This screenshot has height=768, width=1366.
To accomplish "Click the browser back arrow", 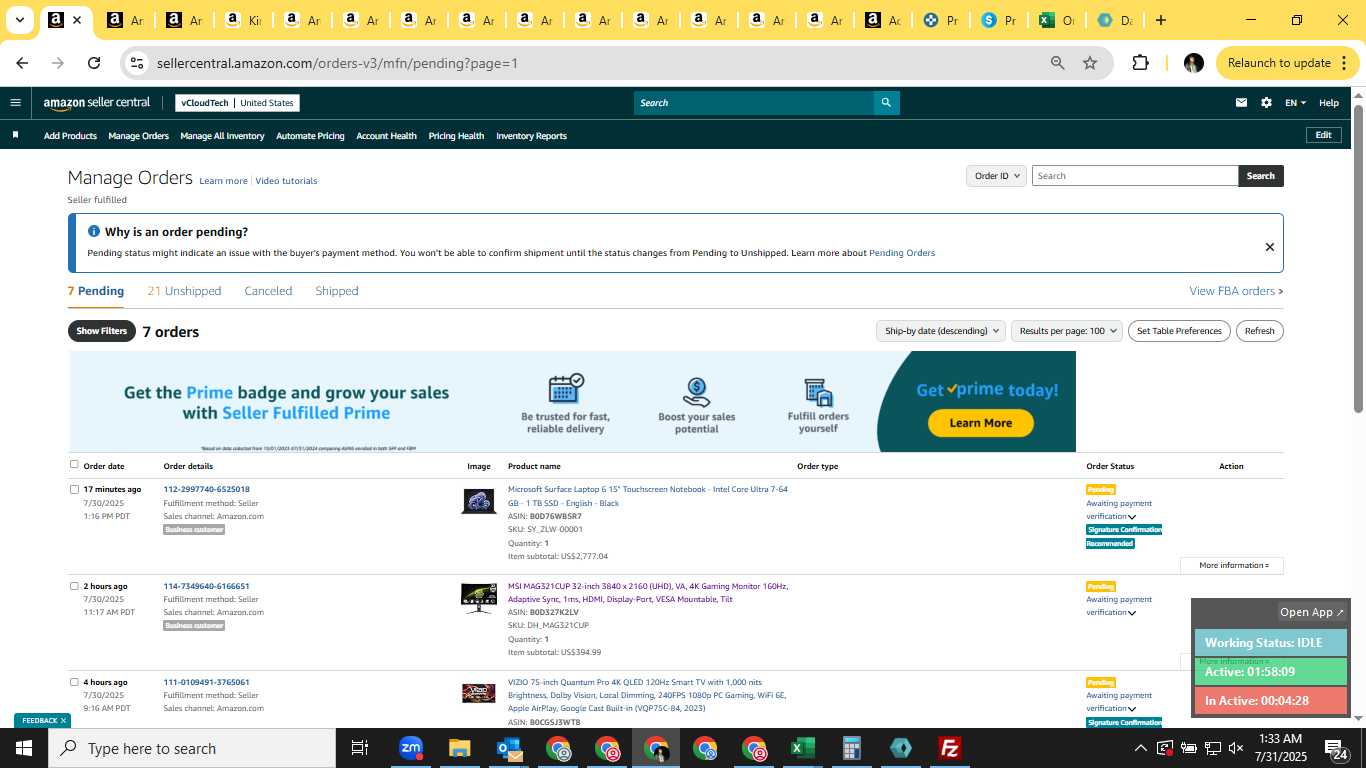I will point(22,63).
